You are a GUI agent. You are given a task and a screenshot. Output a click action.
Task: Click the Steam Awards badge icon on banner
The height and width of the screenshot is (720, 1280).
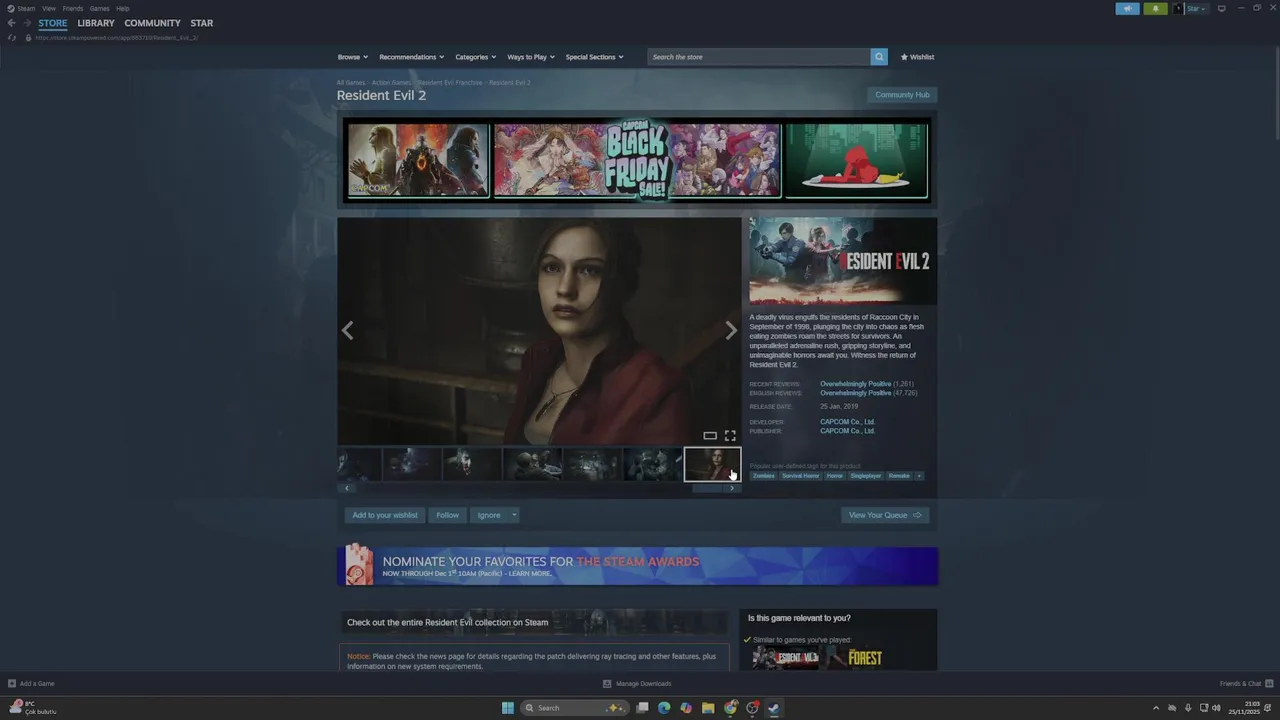(359, 565)
